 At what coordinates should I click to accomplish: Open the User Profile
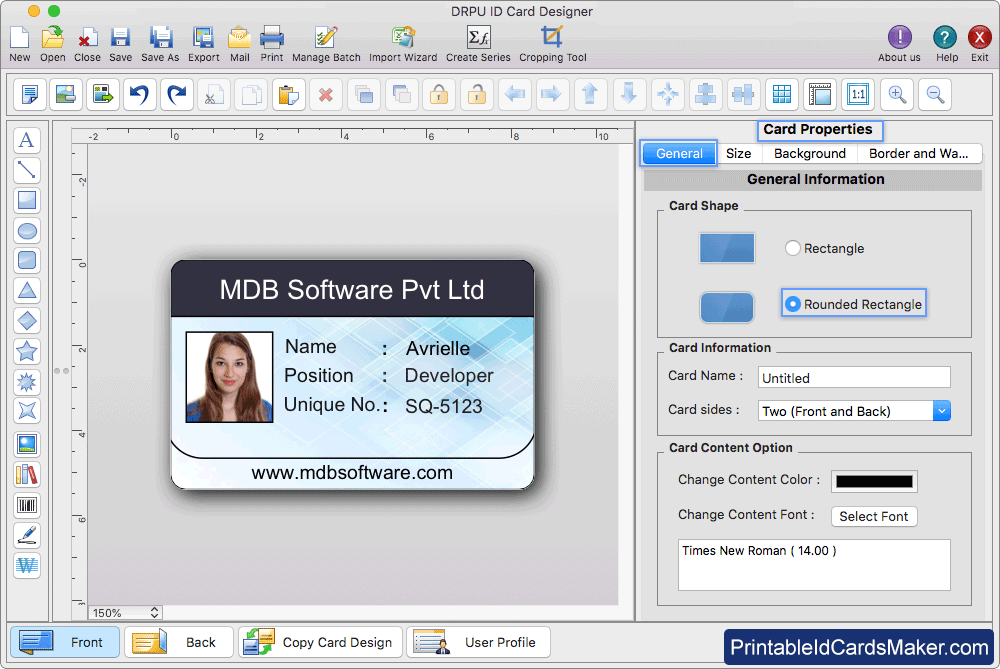(x=478, y=642)
